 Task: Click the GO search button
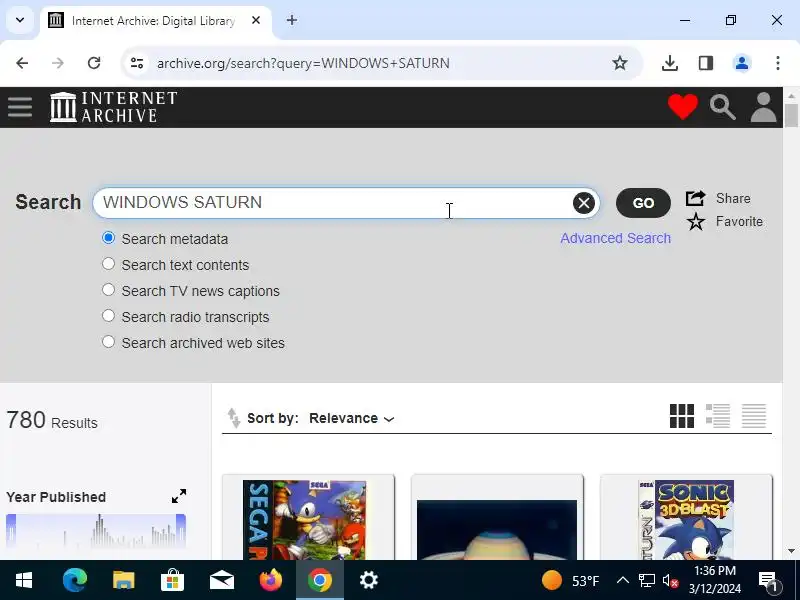pos(643,203)
